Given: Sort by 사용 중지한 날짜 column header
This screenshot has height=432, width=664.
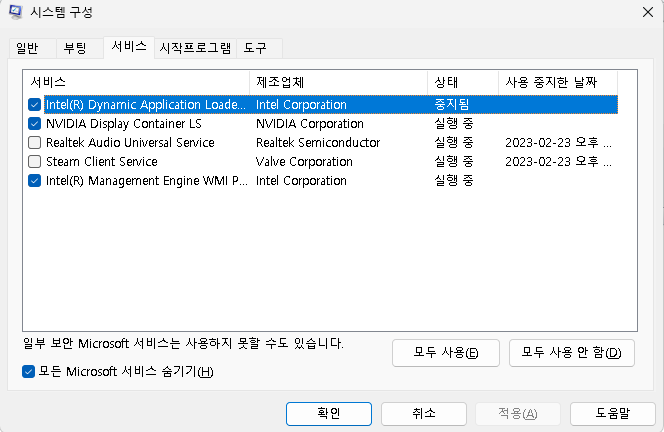Looking at the screenshot, I should pyautogui.click(x=558, y=82).
